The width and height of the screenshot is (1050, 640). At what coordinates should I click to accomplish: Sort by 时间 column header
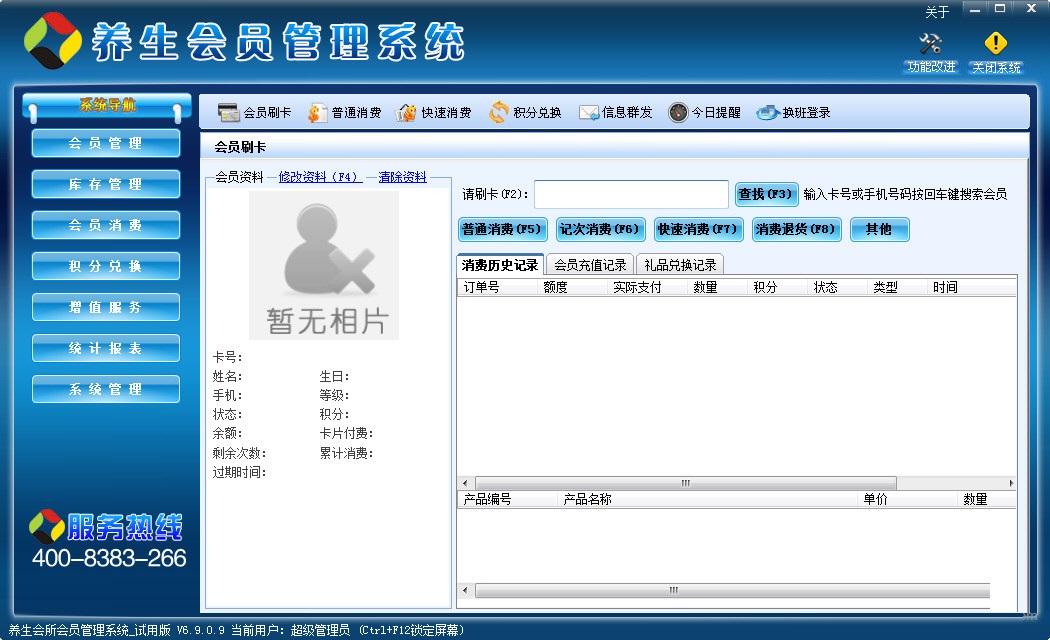[972, 287]
